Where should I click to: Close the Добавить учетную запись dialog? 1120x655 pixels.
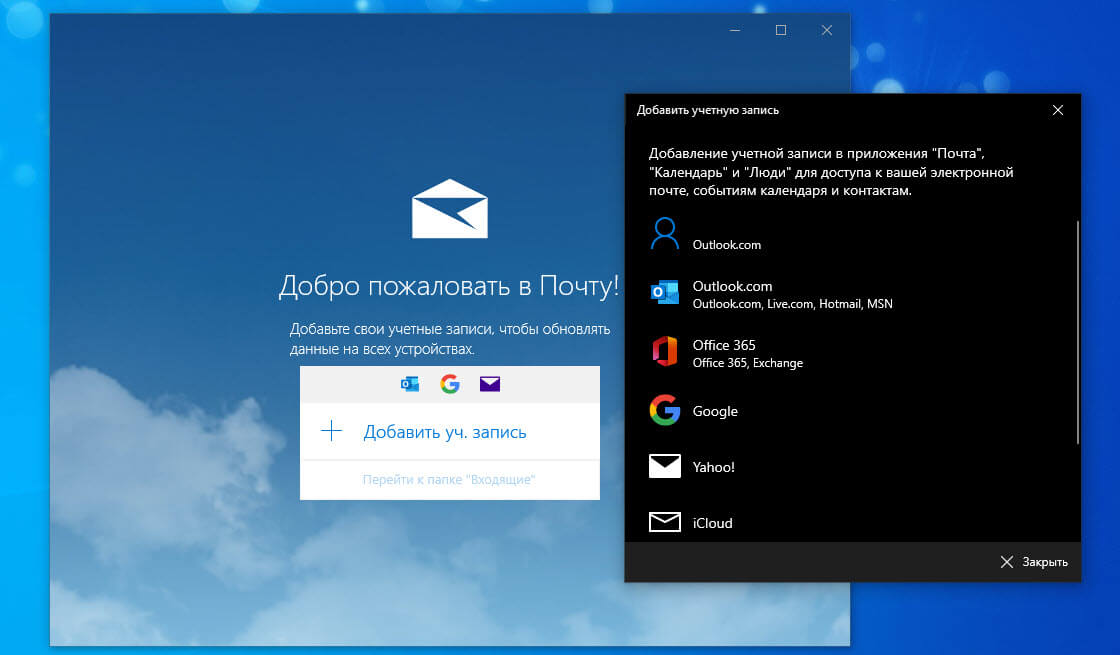(1058, 110)
